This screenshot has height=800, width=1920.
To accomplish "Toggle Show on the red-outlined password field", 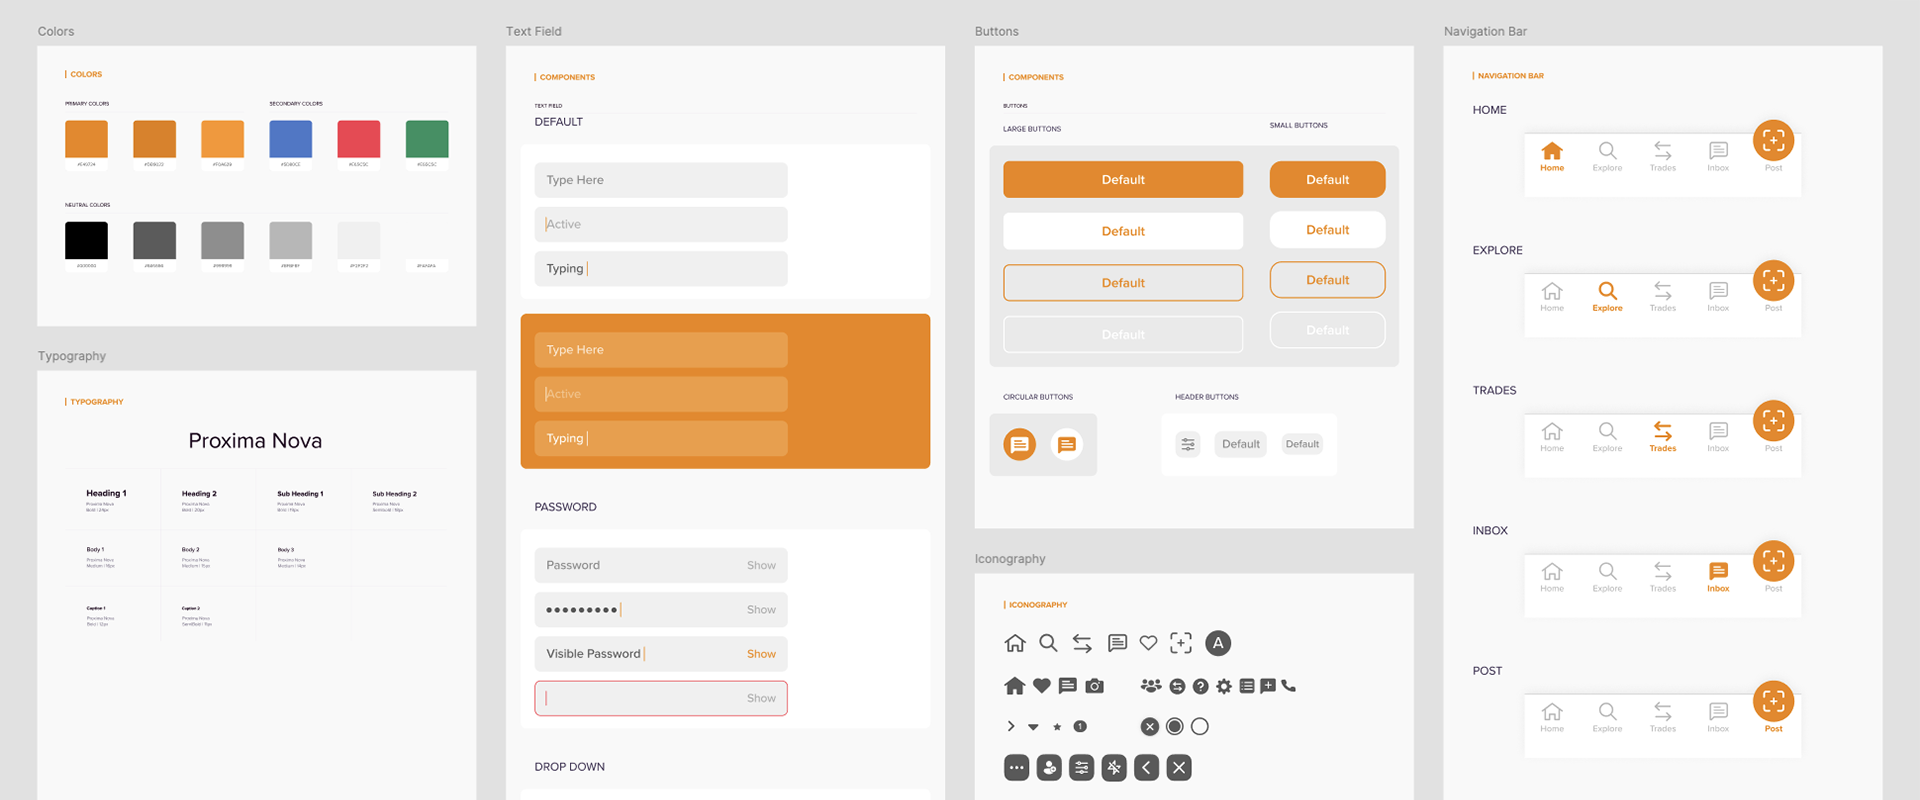I will 761,698.
